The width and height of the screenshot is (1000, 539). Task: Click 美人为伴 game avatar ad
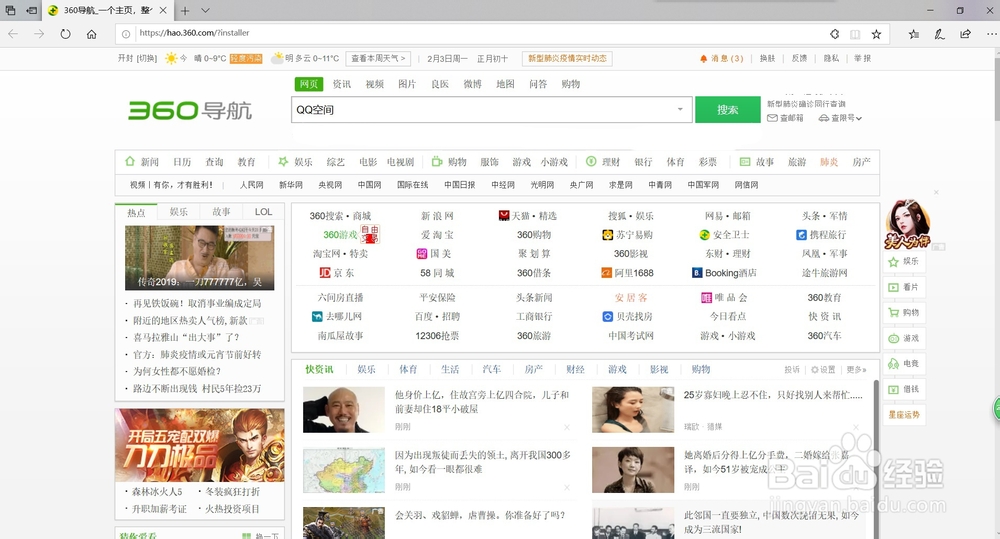tap(907, 225)
